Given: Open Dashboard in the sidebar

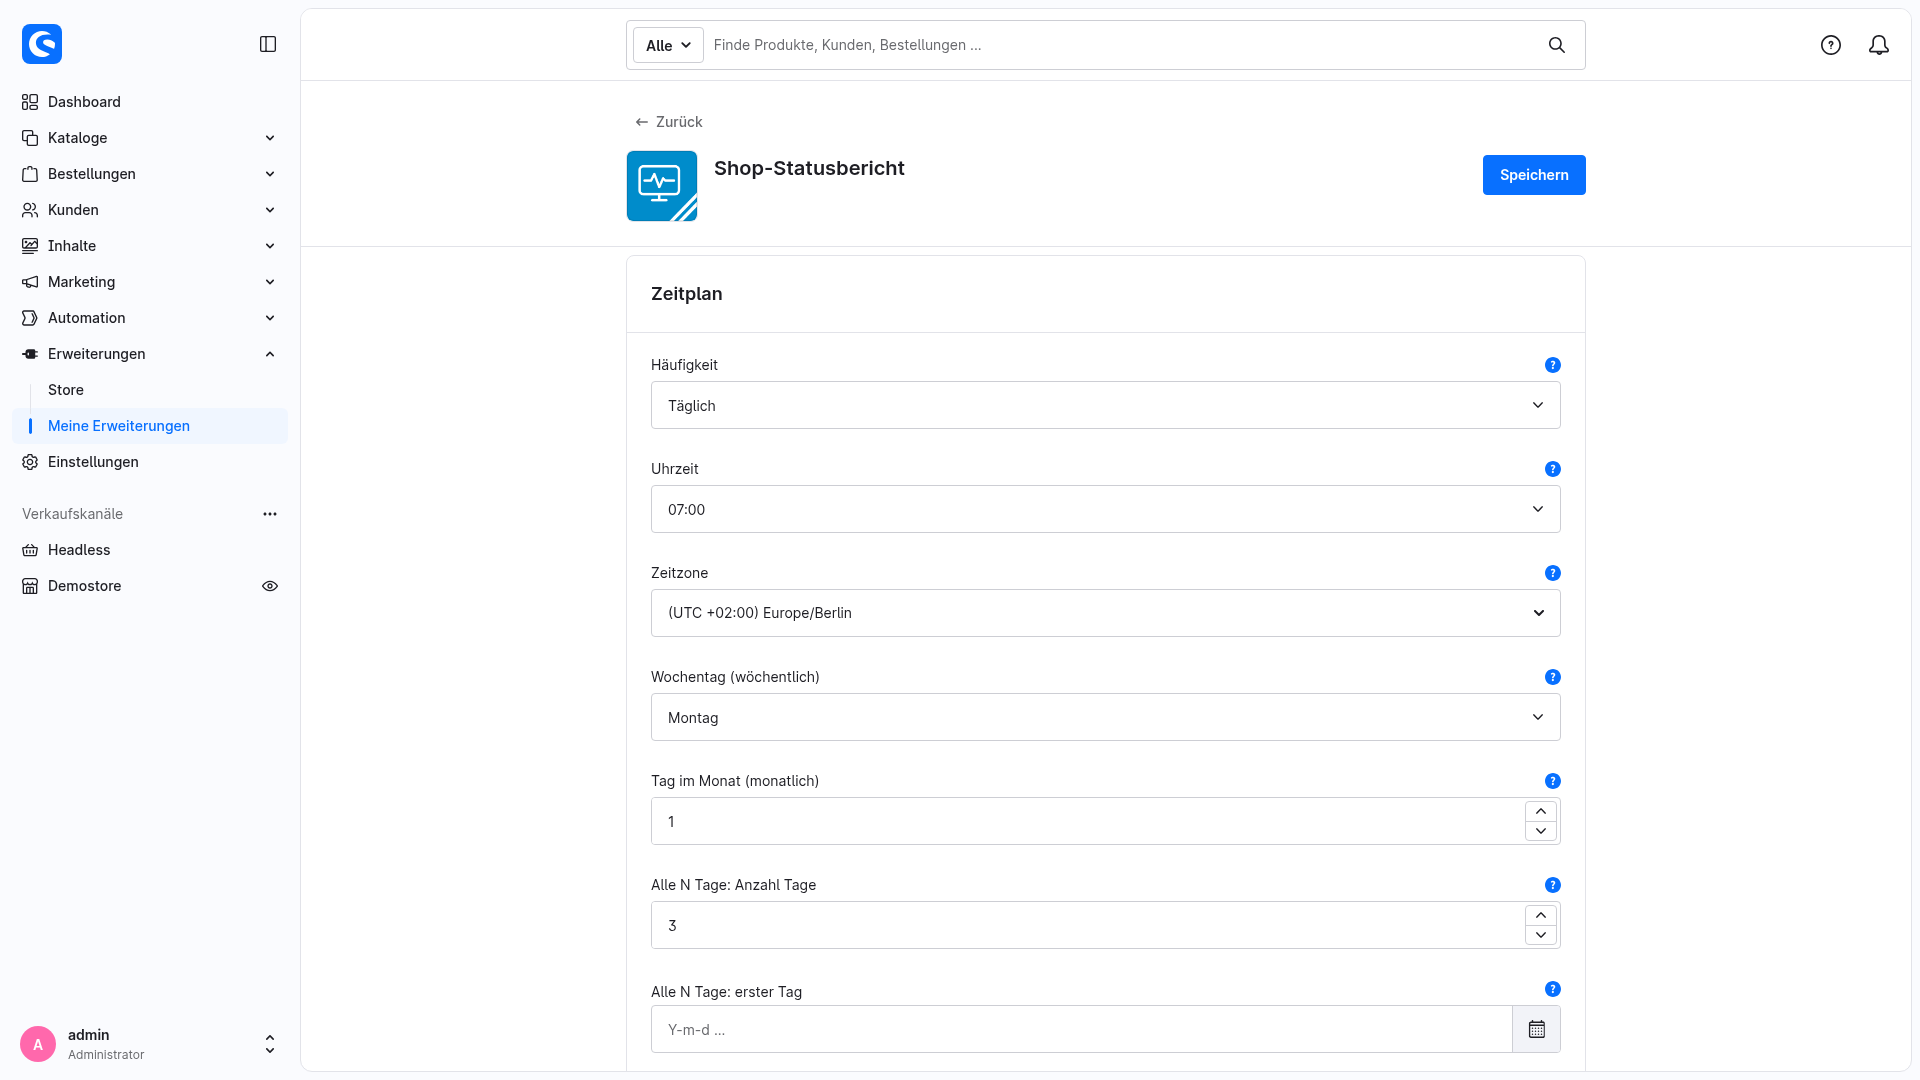Looking at the screenshot, I should point(150,102).
